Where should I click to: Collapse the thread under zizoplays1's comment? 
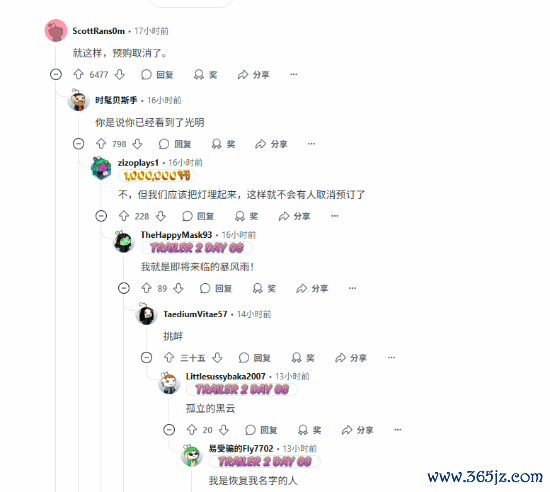tap(101, 216)
